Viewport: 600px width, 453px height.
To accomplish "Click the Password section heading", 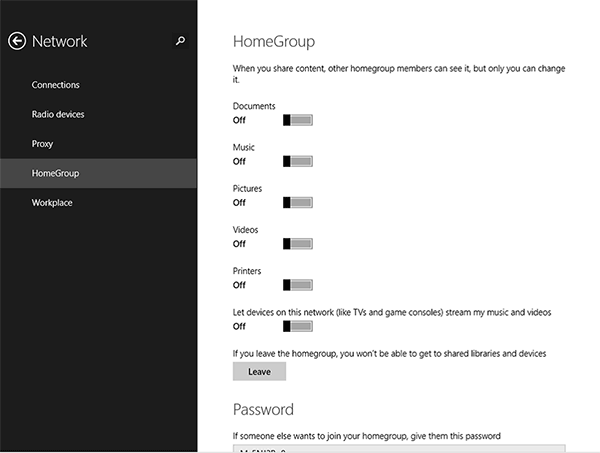I will pyautogui.click(x=263, y=409).
